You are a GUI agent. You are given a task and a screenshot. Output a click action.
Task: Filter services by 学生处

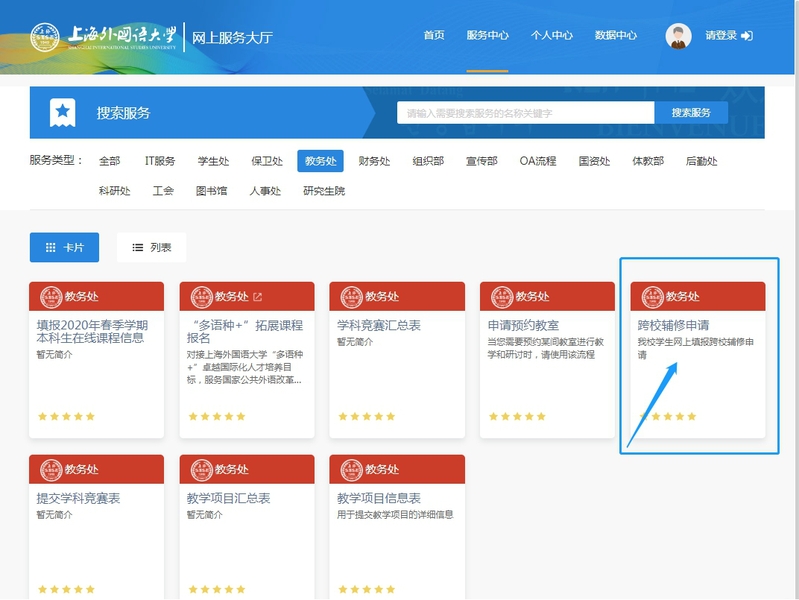213,161
